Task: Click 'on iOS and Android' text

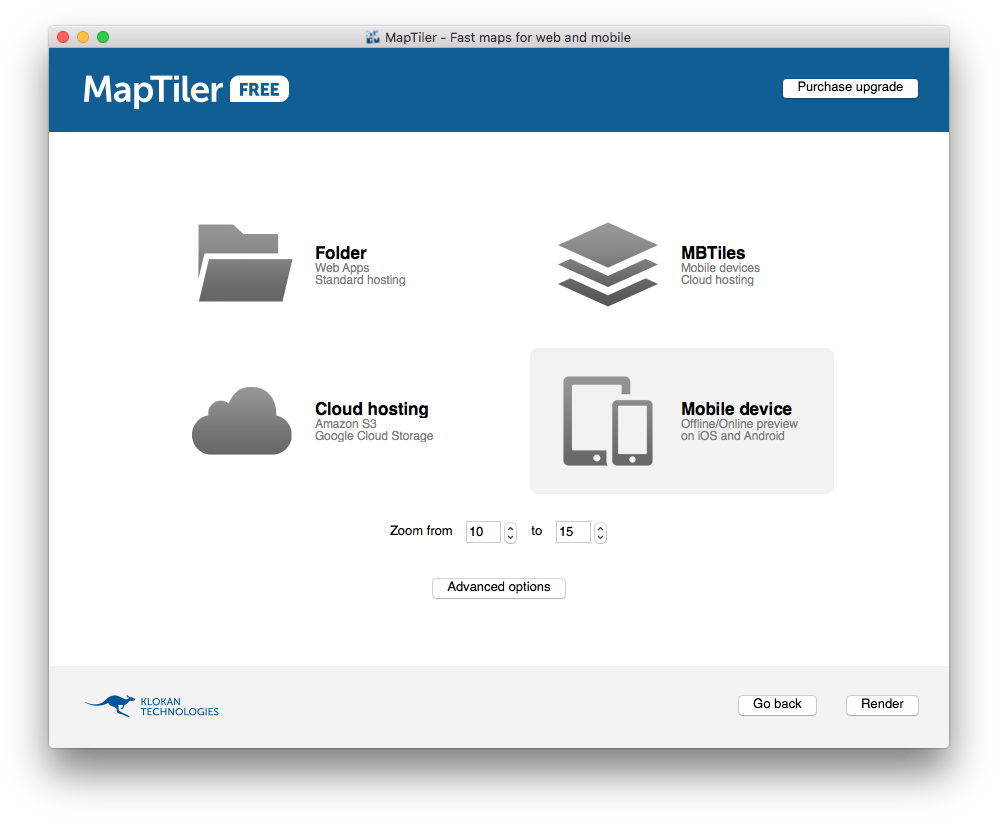Action: pyautogui.click(x=732, y=436)
